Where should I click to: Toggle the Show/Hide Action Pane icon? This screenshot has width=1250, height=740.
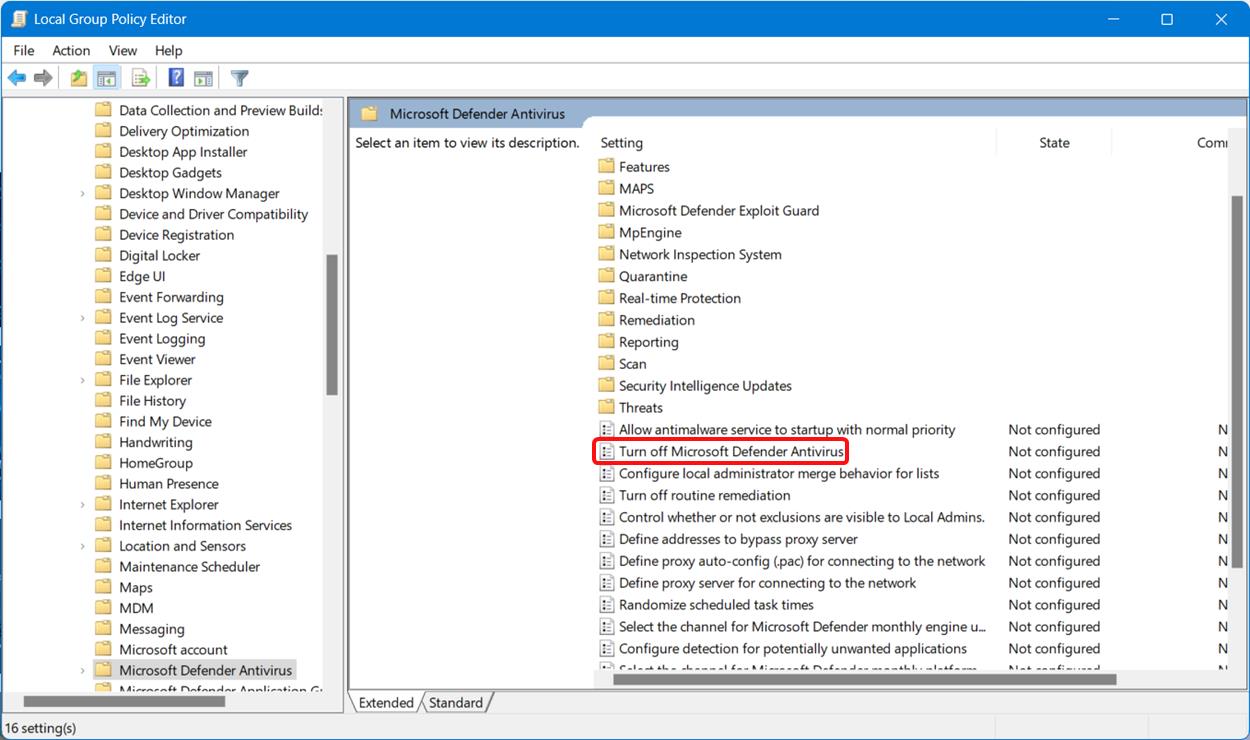(204, 77)
